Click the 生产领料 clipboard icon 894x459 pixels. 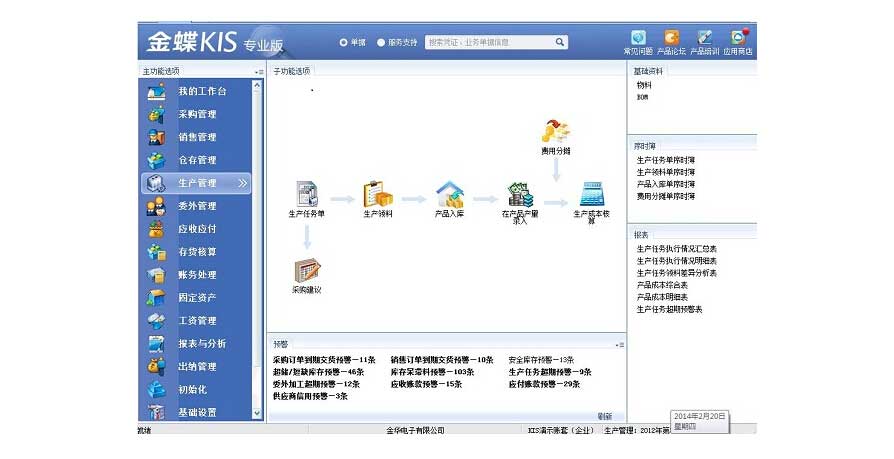[x=377, y=193]
